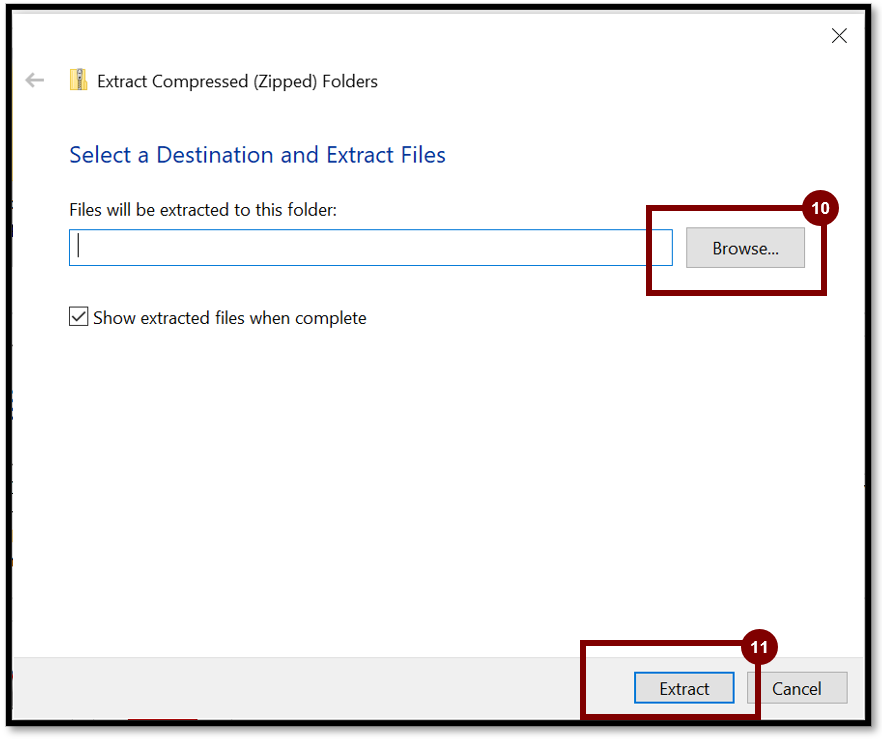
Task: Click the zipped folder icon beside the title
Action: click(78, 81)
